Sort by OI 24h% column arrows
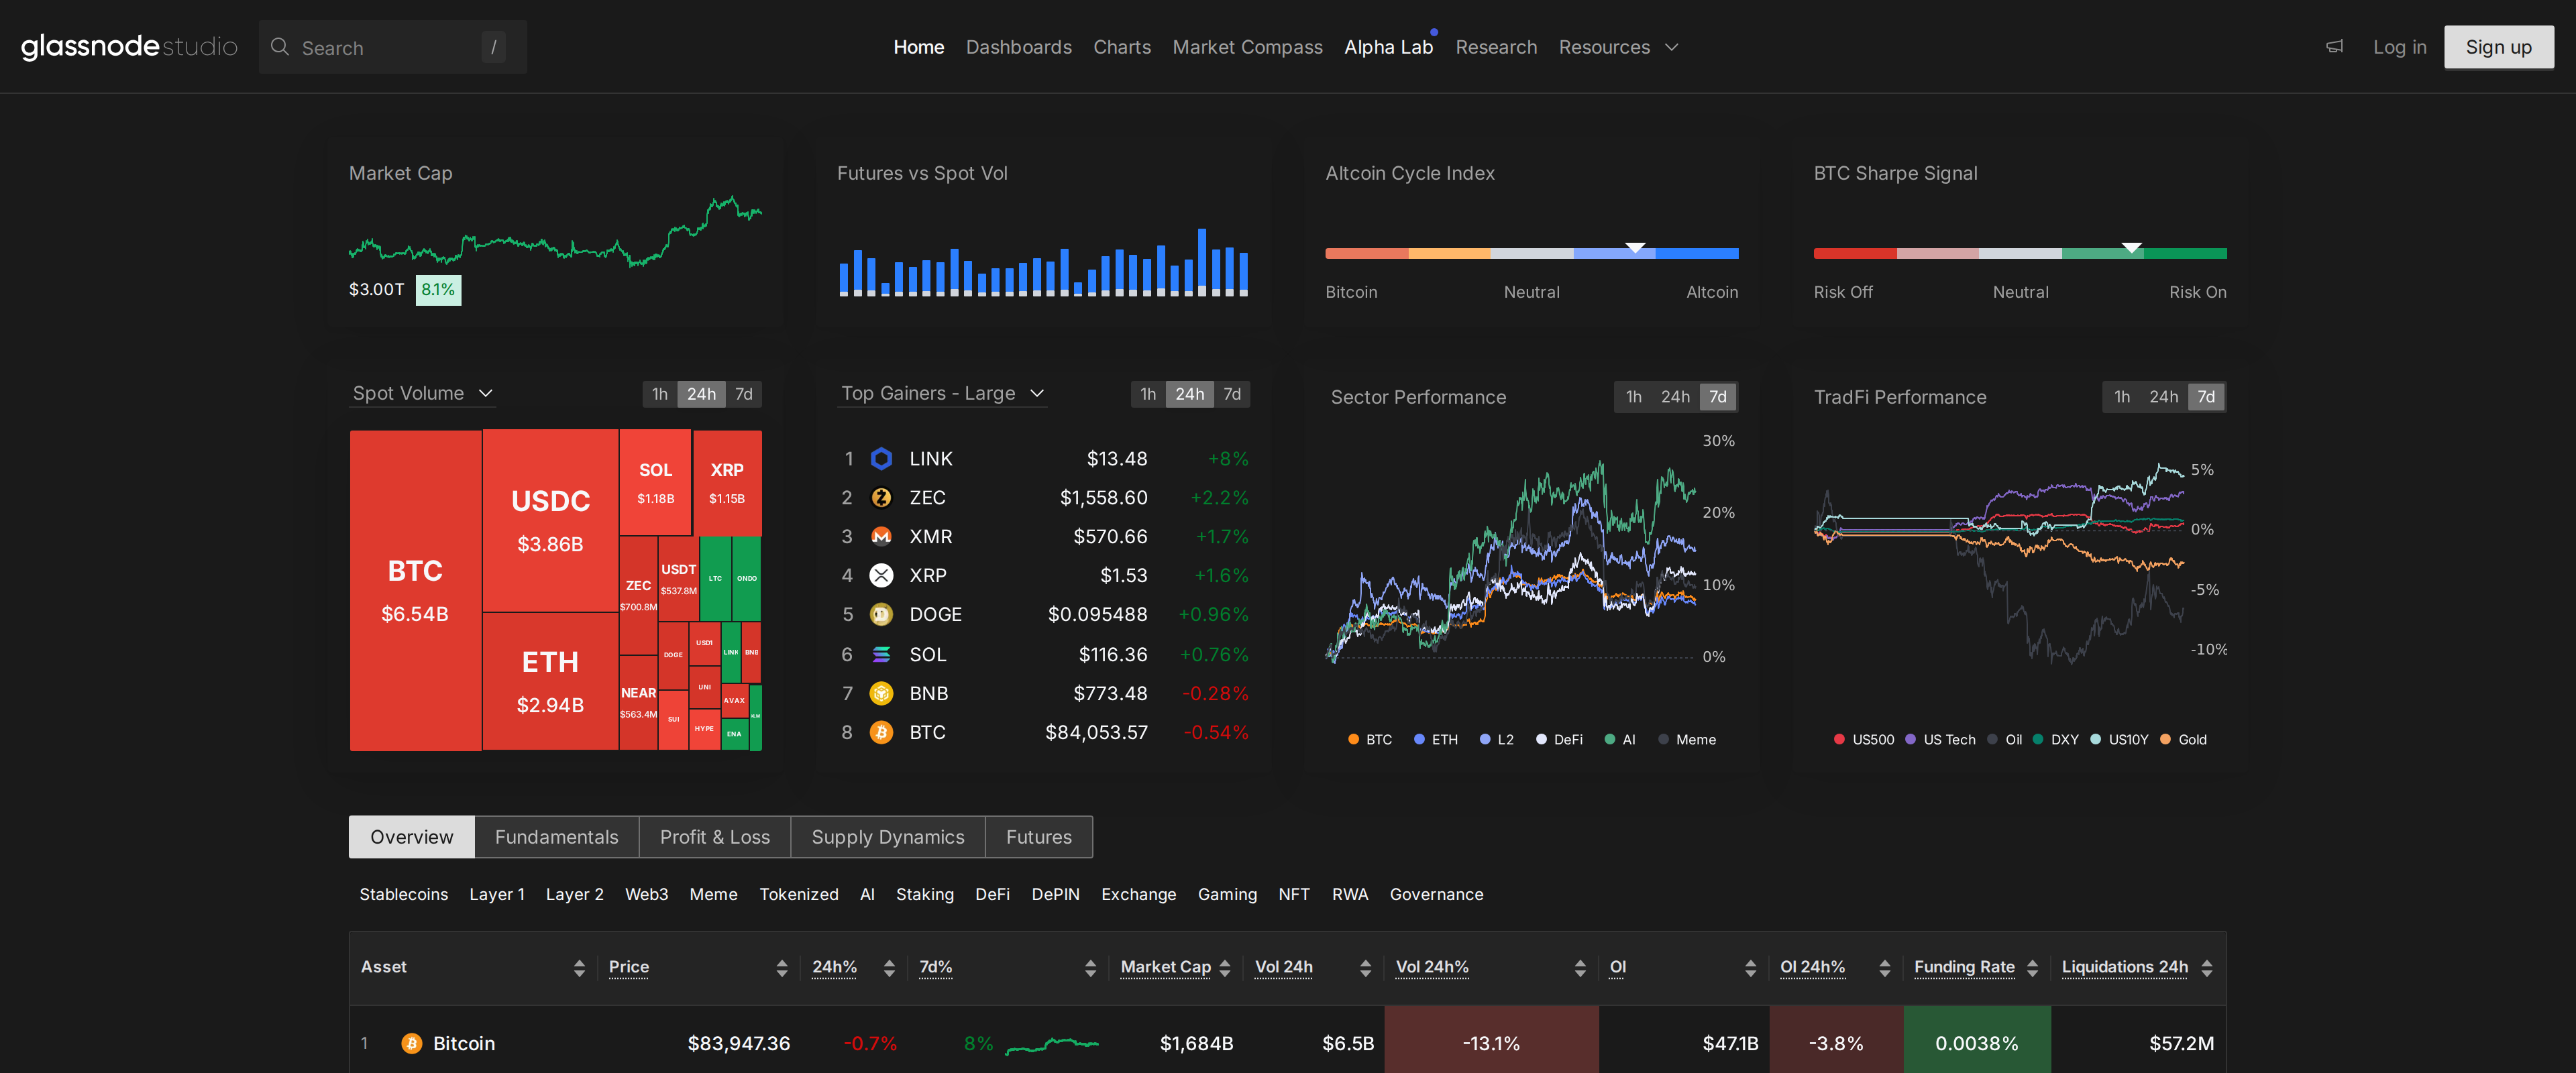The width and height of the screenshot is (2576, 1073). coord(1885,967)
